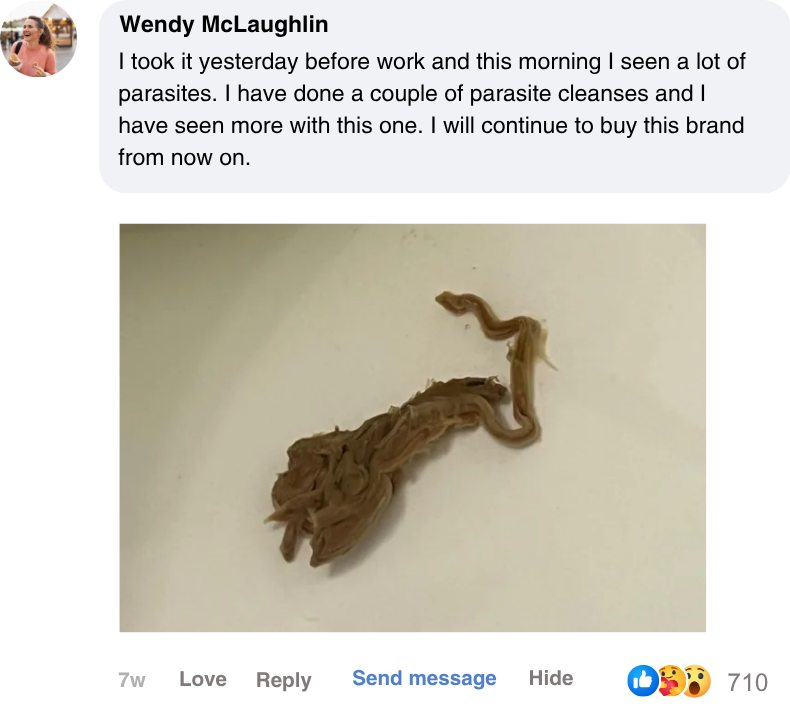Click the Wow surprised-face reaction emoji

point(697,681)
